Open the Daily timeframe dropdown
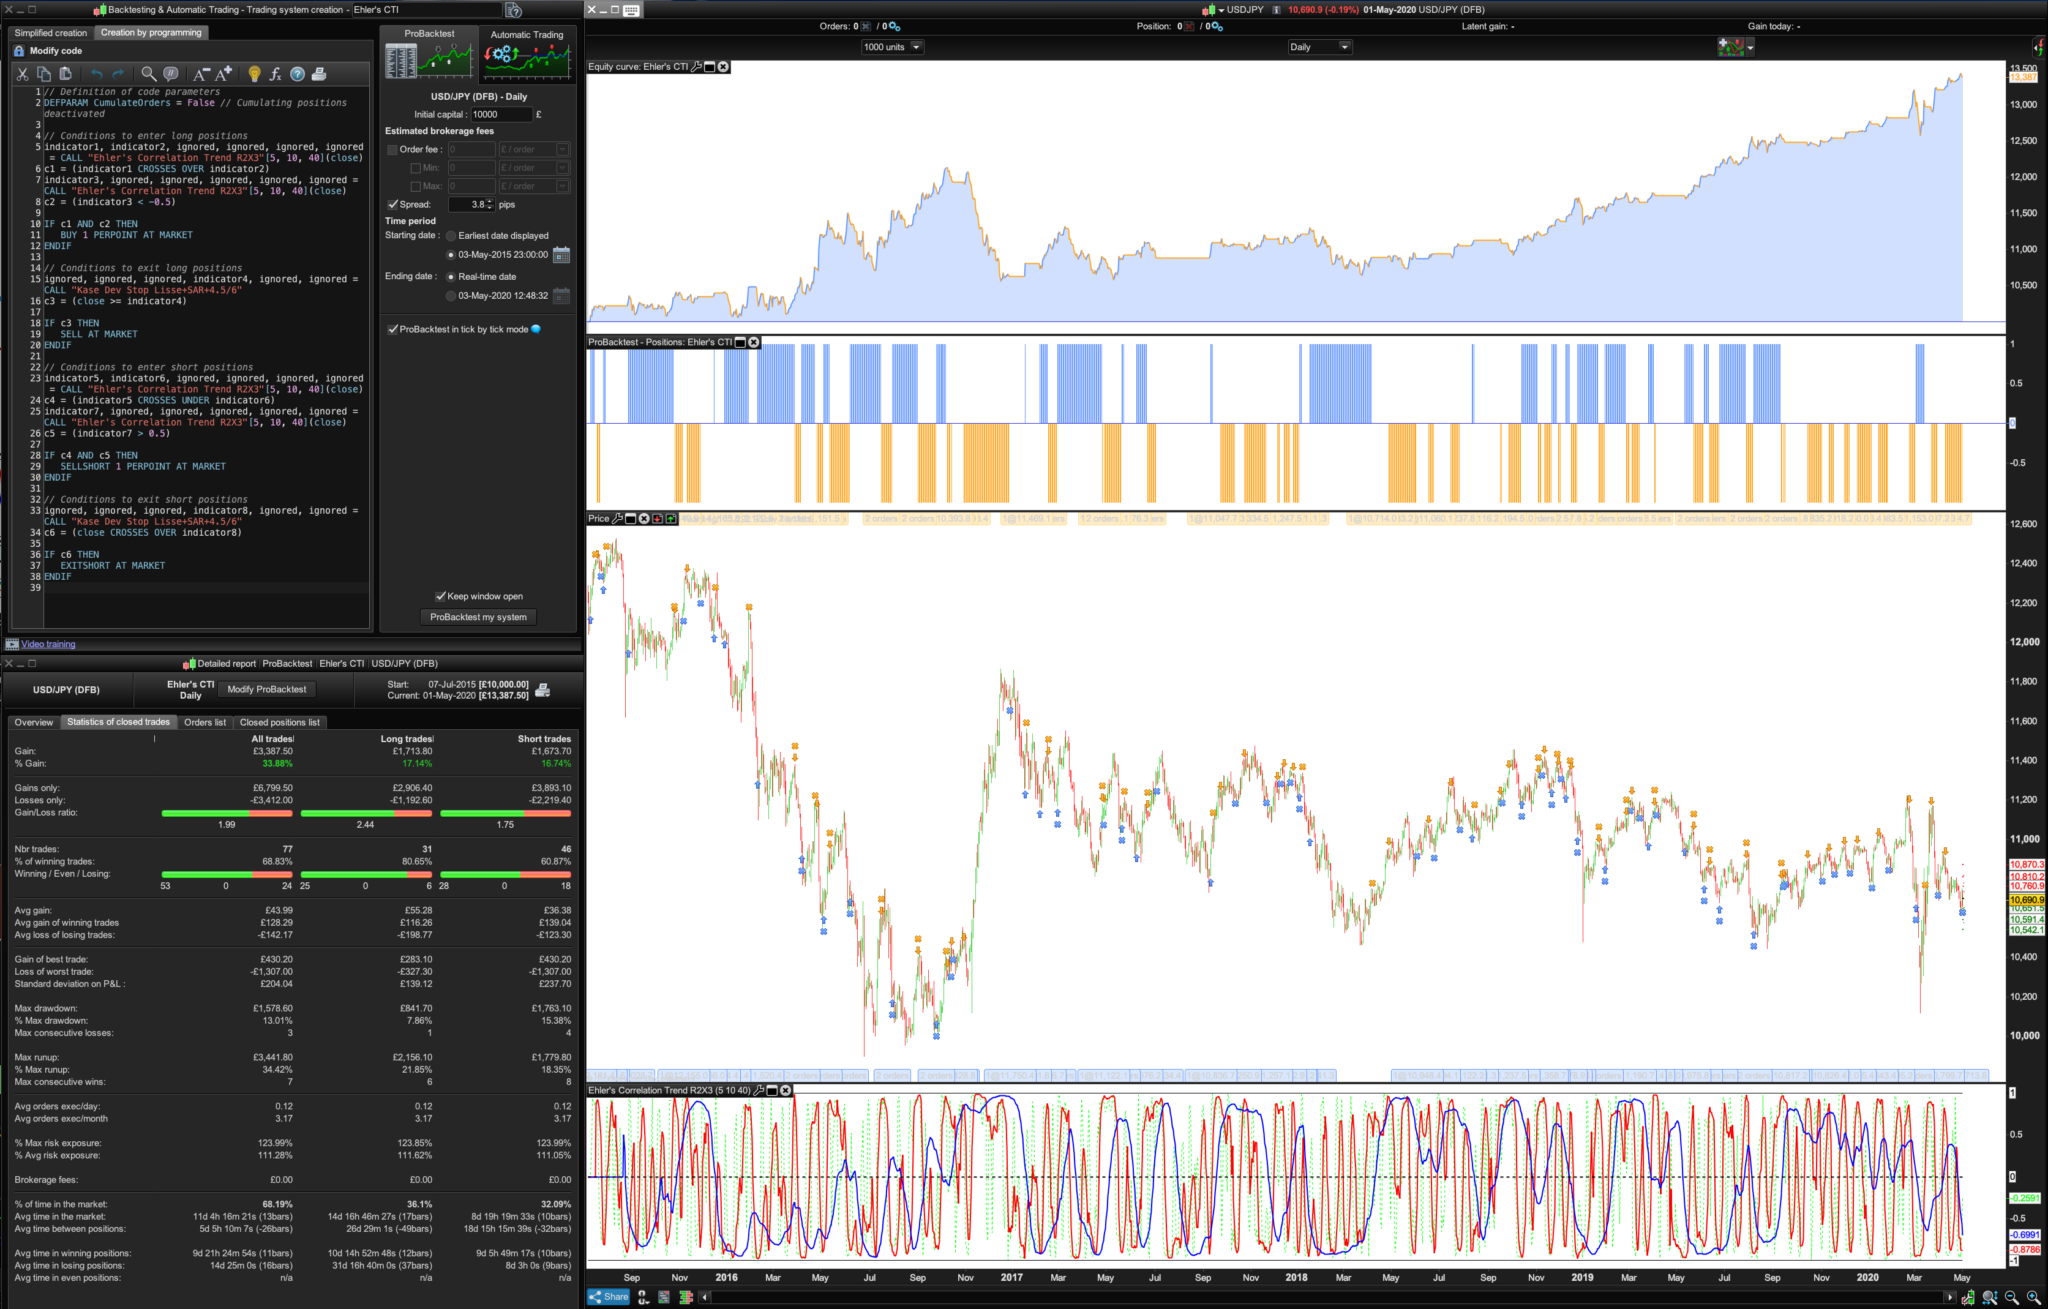Screen dimensions: 2048x1309 point(1344,47)
